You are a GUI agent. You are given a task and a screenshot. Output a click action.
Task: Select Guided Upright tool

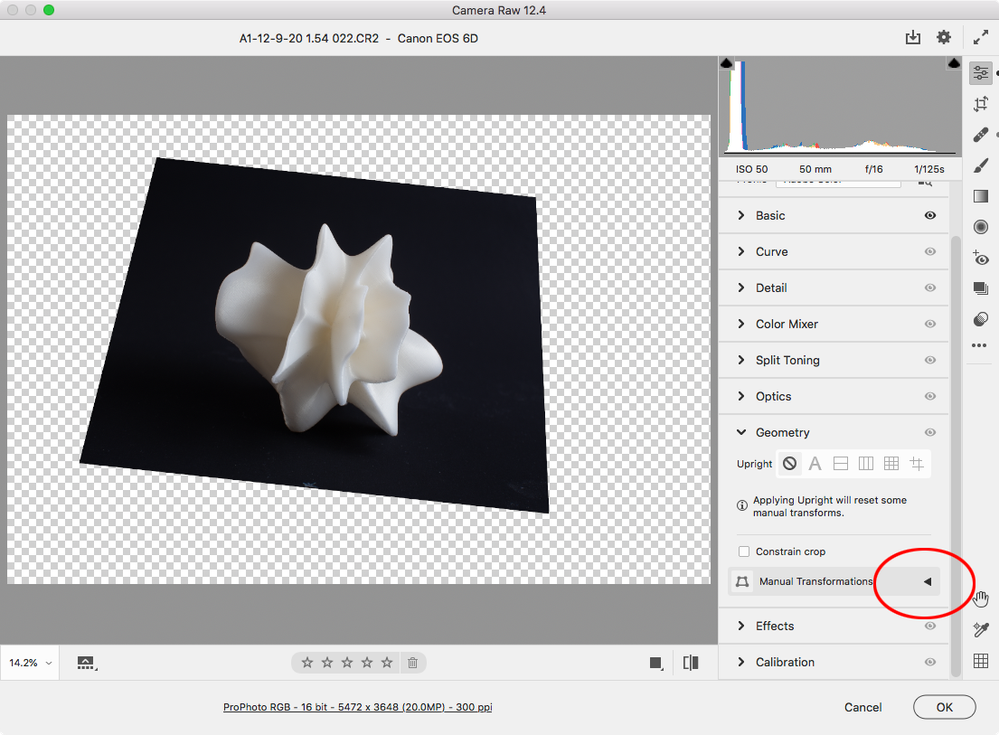[917, 464]
